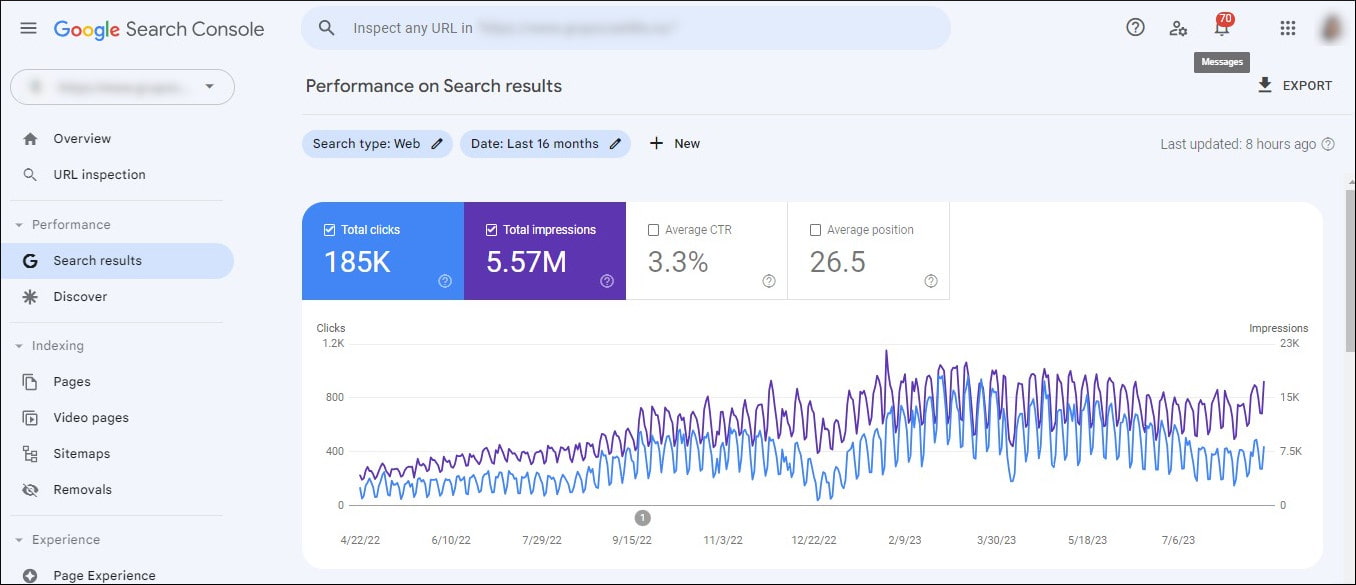Click the EXPORT button
This screenshot has height=585, width=1356.
pyautogui.click(x=1295, y=85)
